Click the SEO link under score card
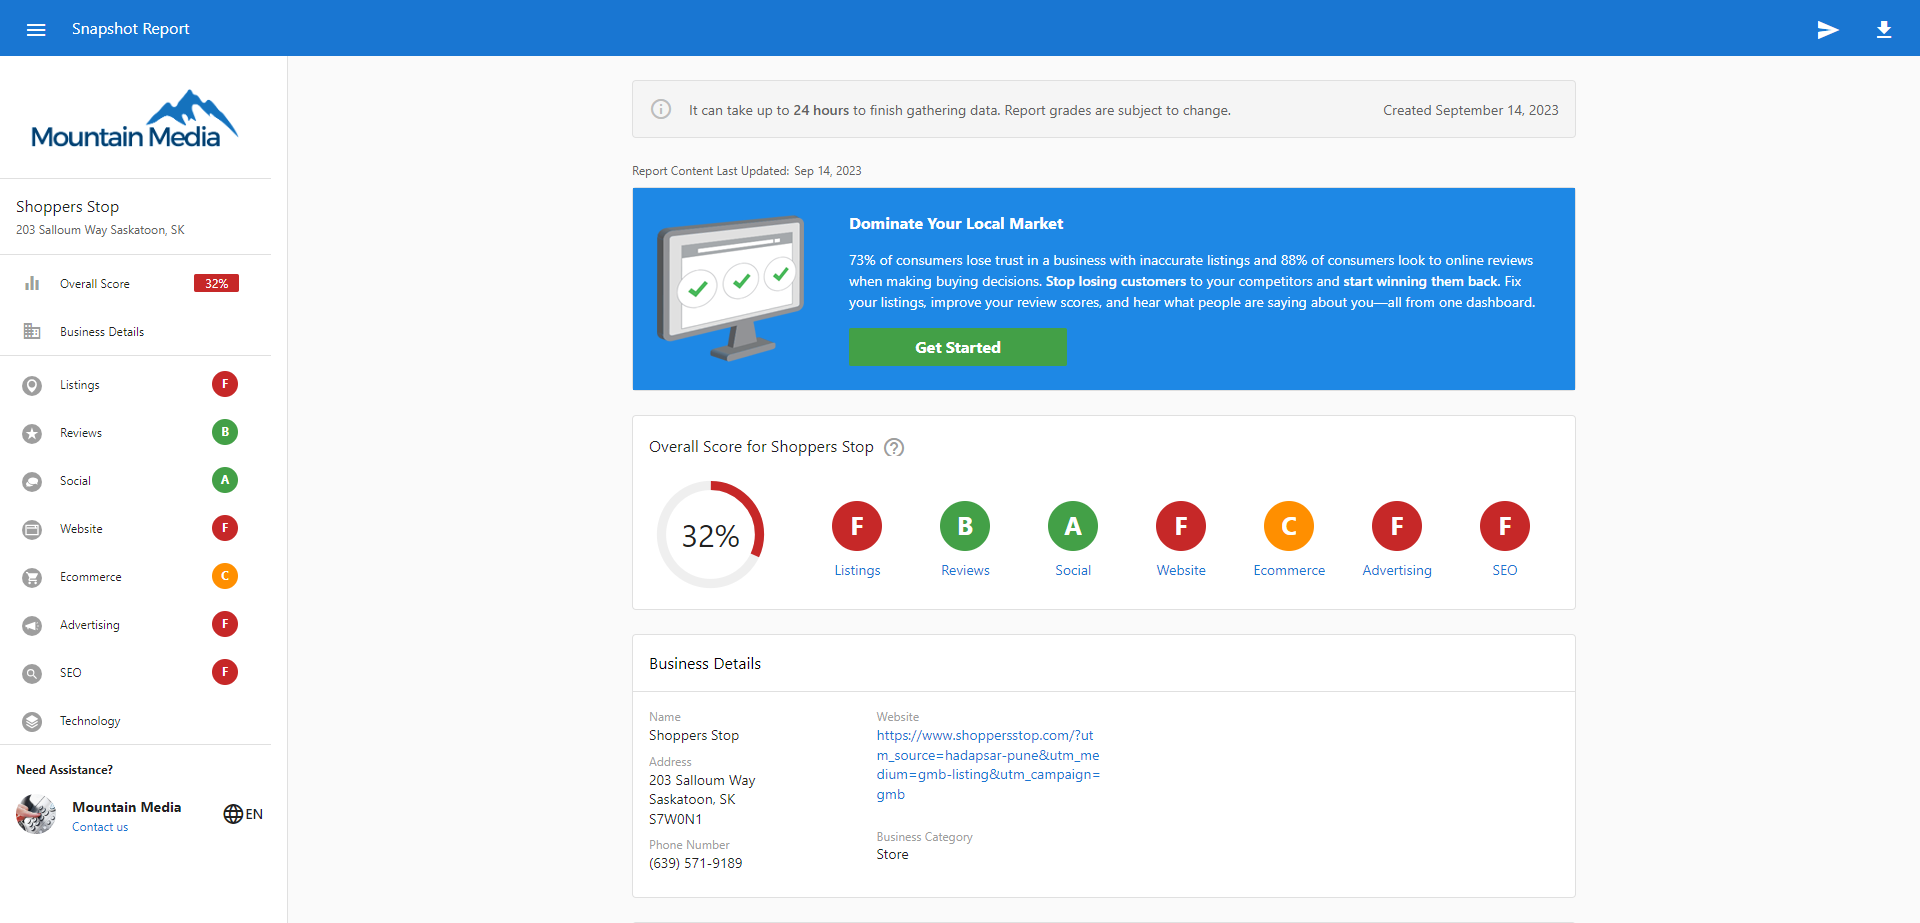Screen dimensions: 1920x923 [1505, 570]
